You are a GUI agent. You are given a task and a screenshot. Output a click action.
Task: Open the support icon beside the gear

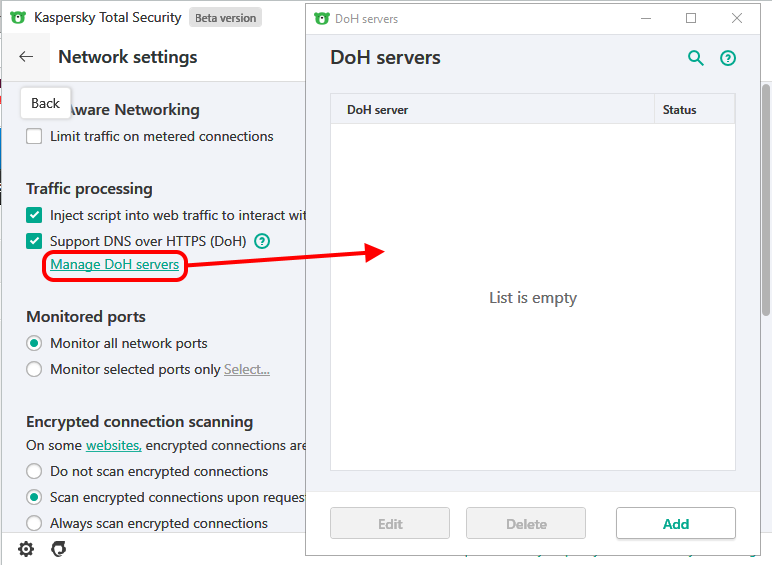58,548
